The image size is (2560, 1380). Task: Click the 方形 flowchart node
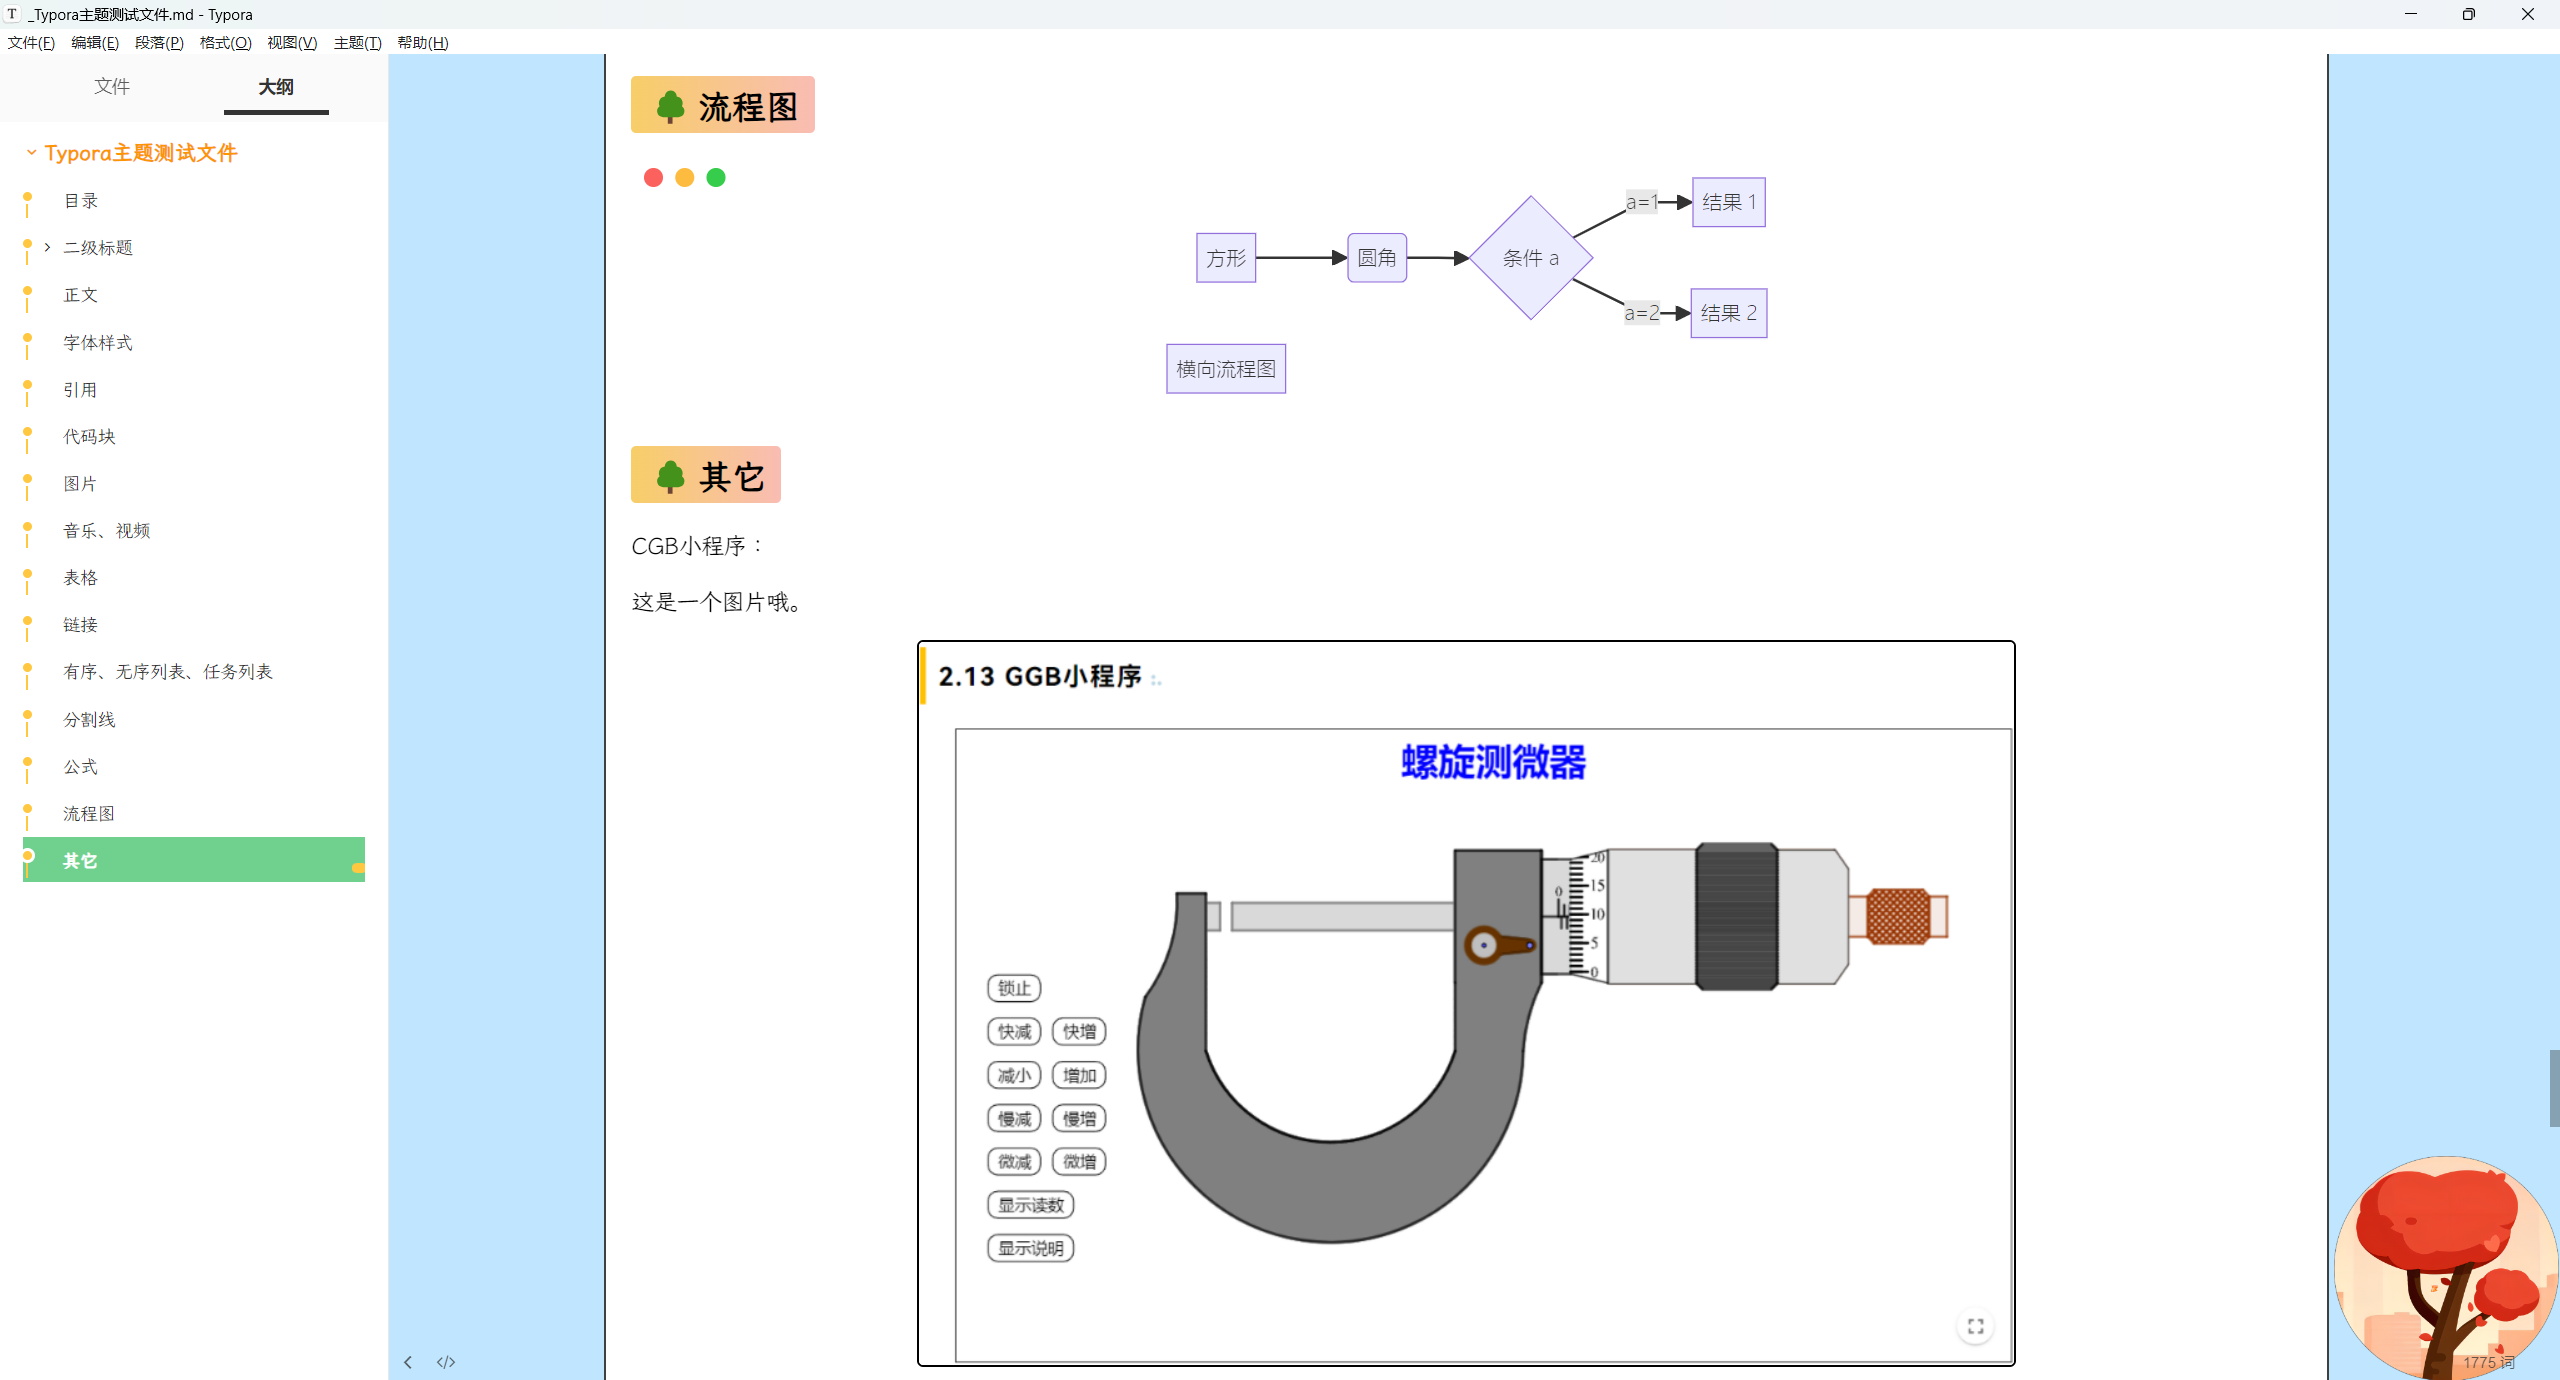tap(1226, 258)
